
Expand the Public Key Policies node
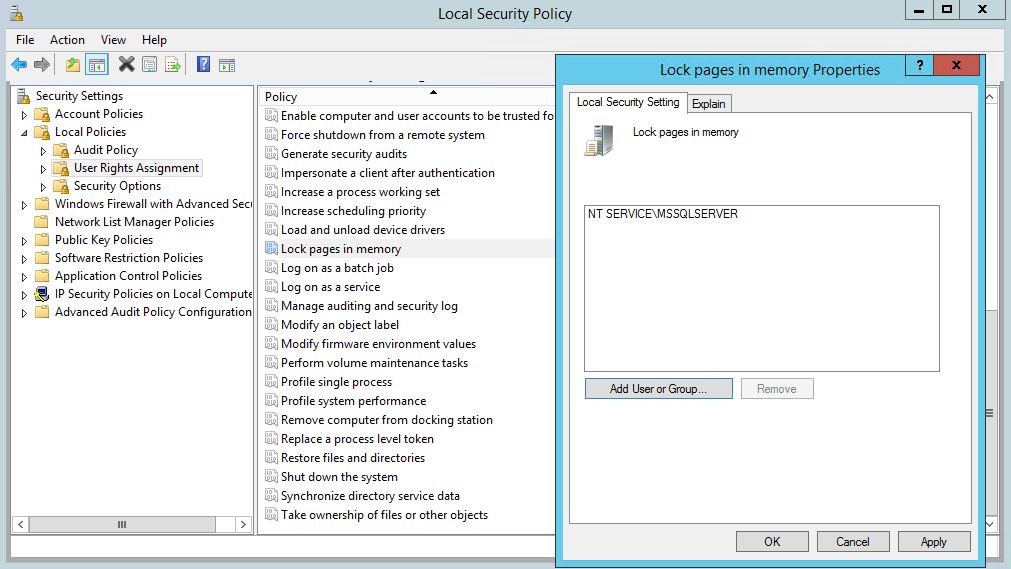point(25,241)
